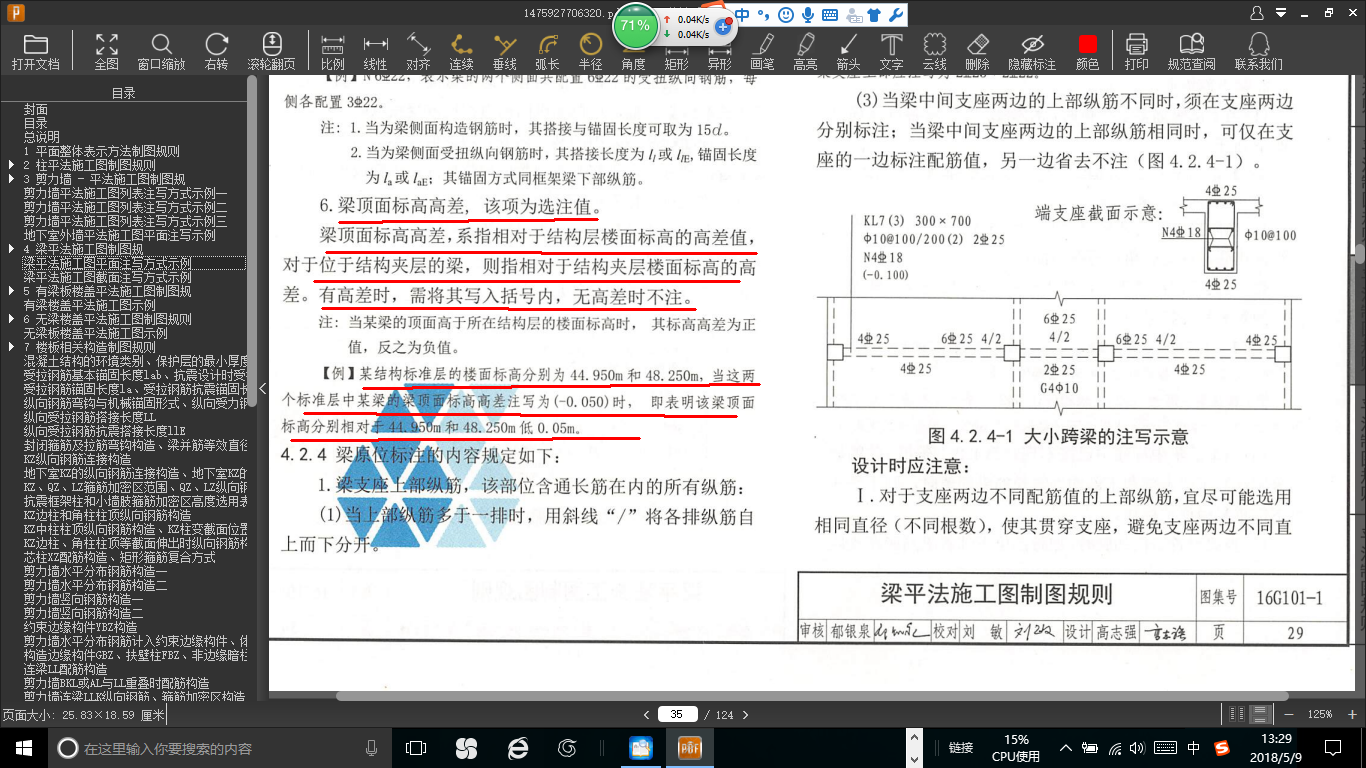Go to the next page arrow
1366x768 pixels.
[x=744, y=715]
